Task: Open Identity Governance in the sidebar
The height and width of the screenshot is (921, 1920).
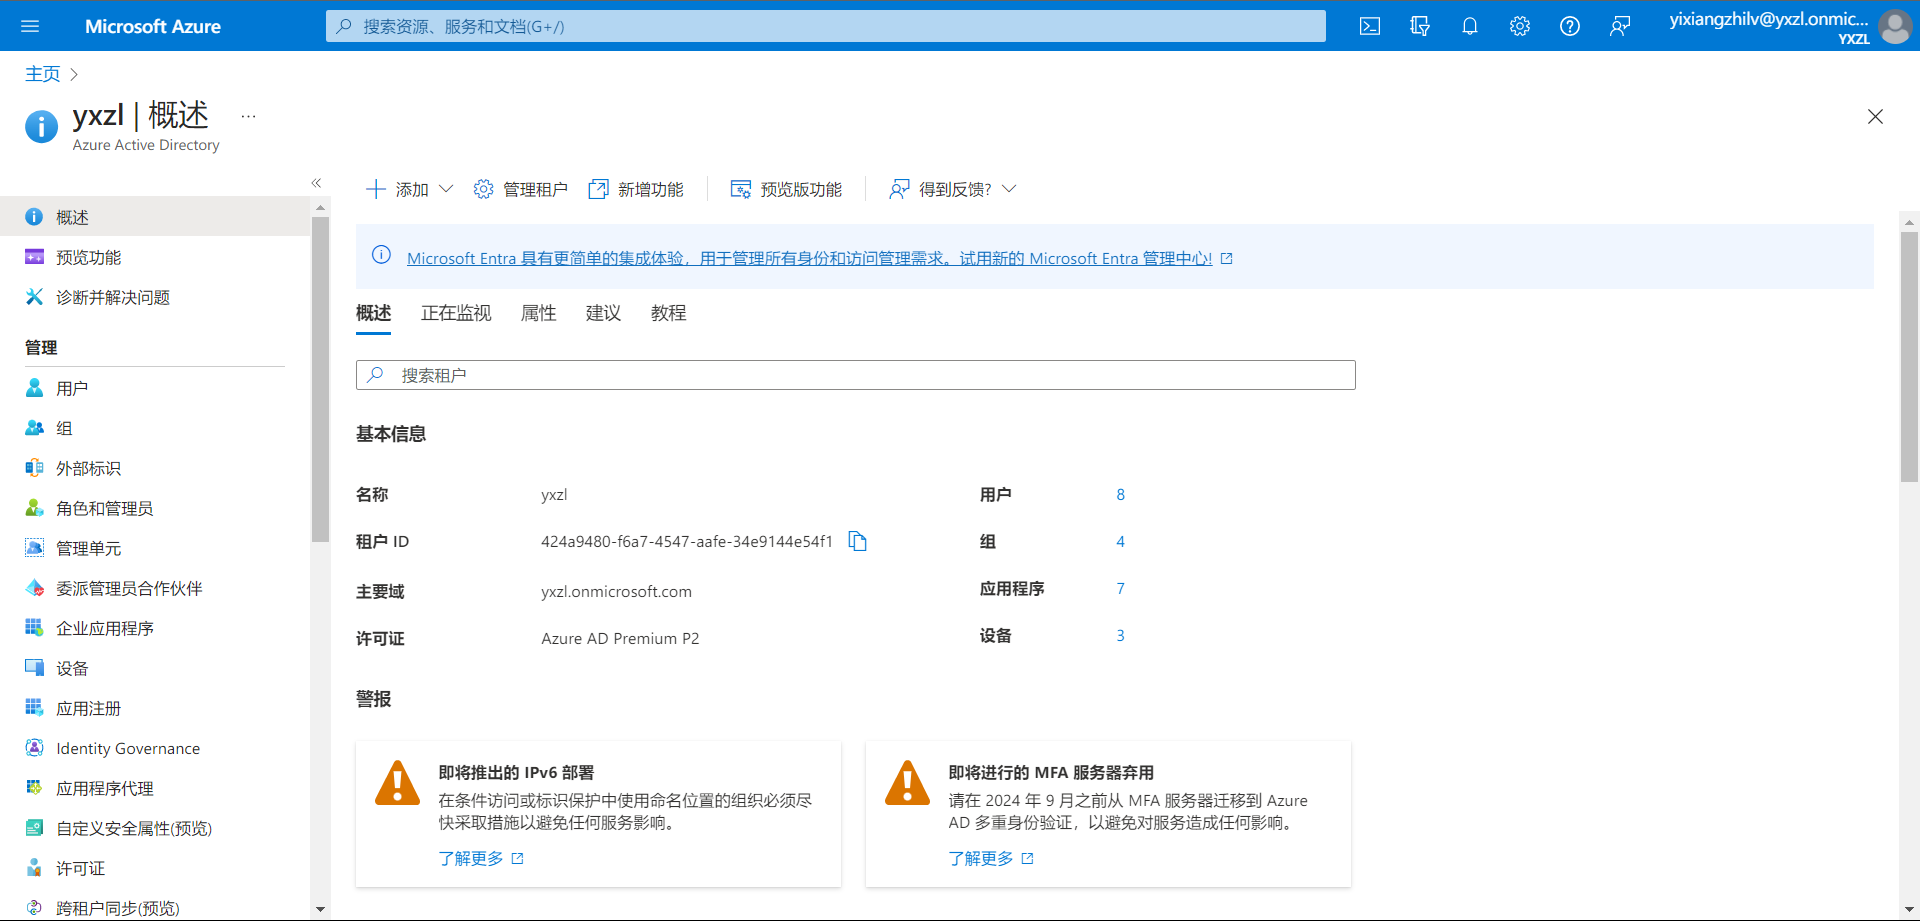Action: (x=128, y=748)
